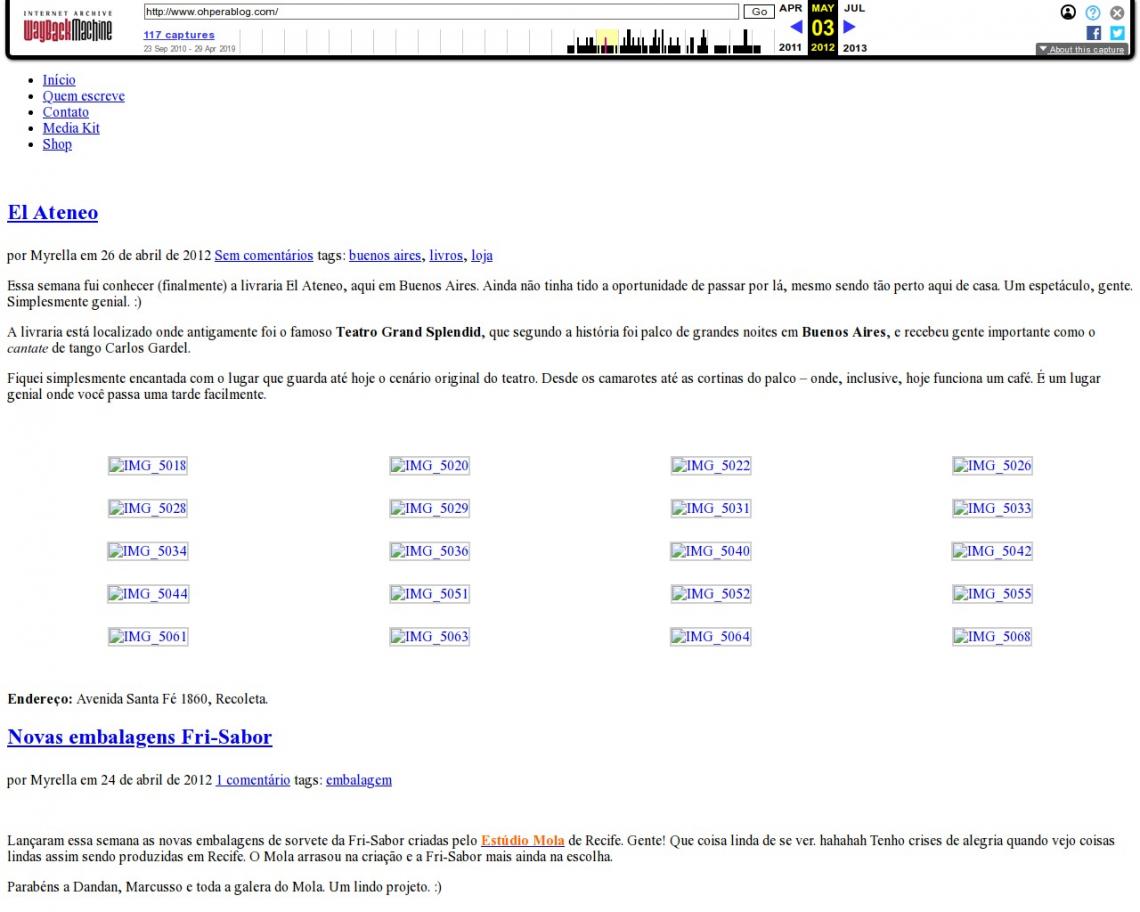The width and height of the screenshot is (1140, 912).
Task: Share capture on Facebook
Action: 1093,33
